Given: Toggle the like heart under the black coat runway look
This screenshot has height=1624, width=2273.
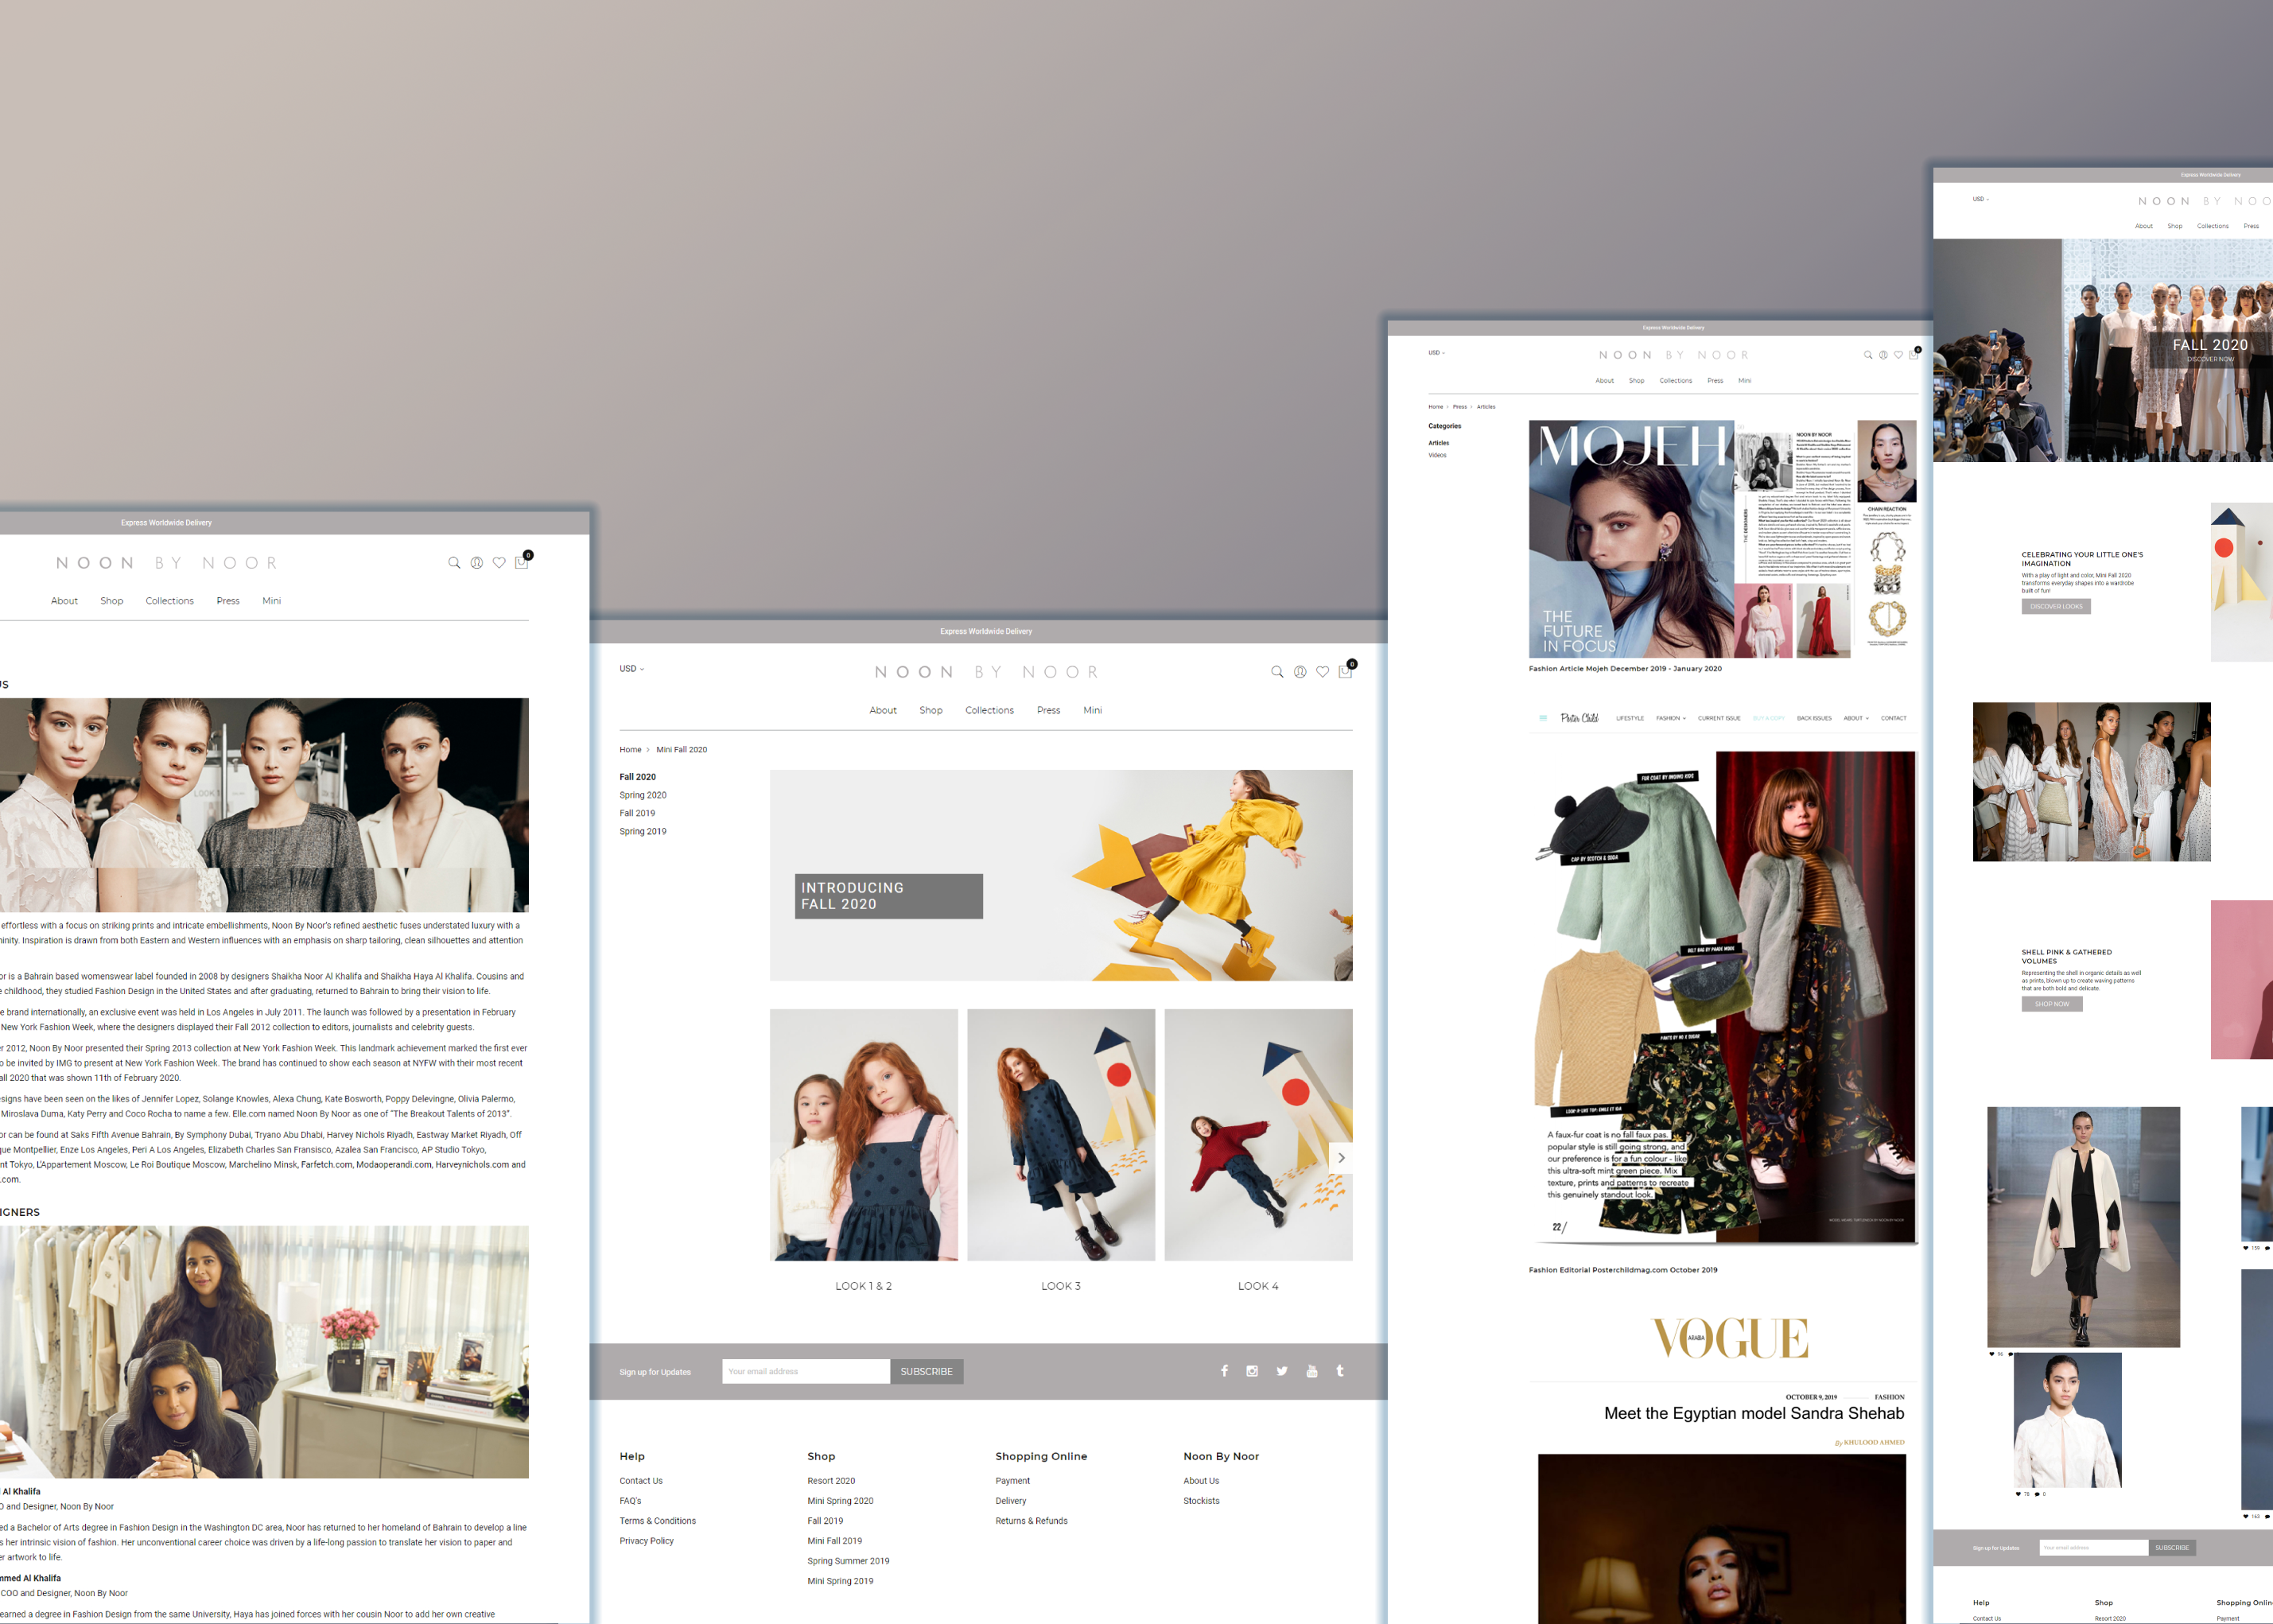Looking at the screenshot, I should pyautogui.click(x=1991, y=1355).
